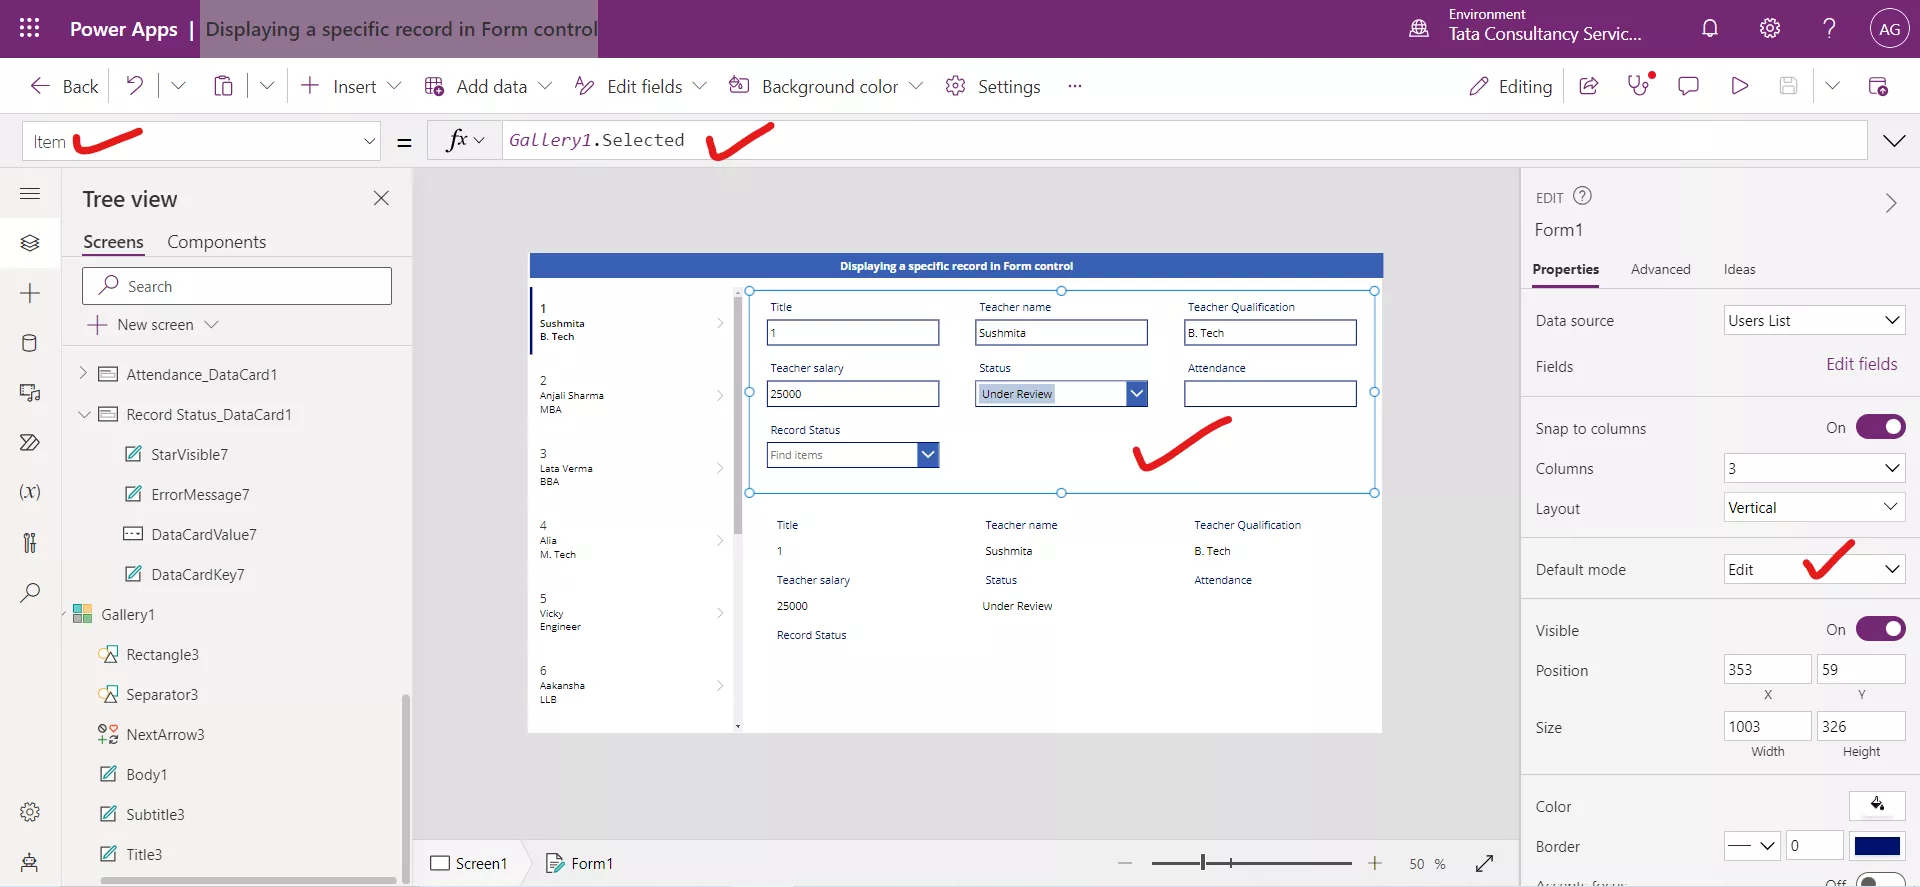Open toolbar Settings button
Screen dimensions: 1920x887
coord(993,86)
